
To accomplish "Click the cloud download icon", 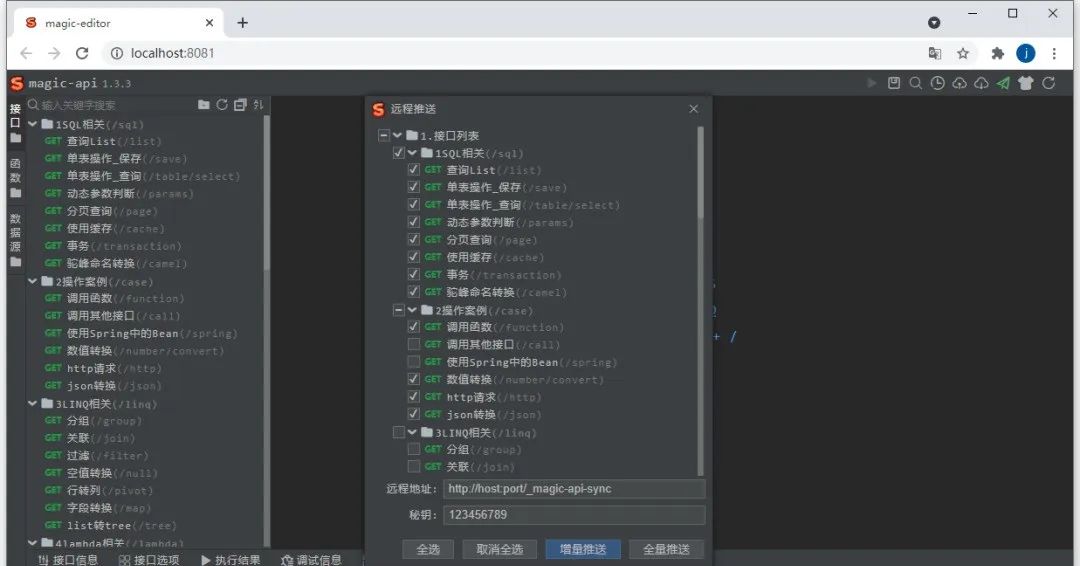I will 982,83.
